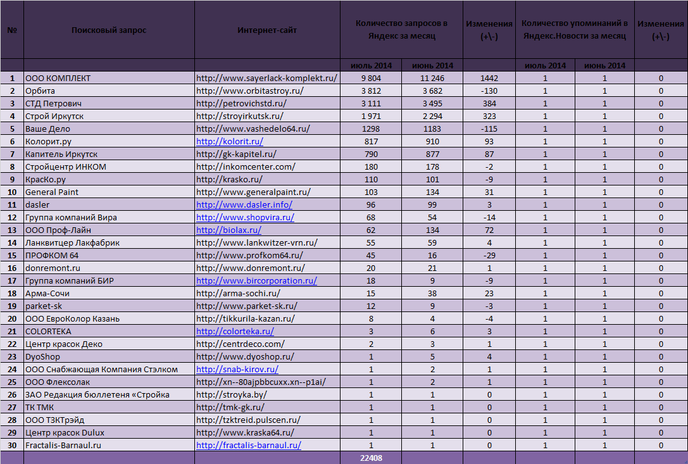Open the http://fractalis-barnaul.ru/ link

point(248,445)
